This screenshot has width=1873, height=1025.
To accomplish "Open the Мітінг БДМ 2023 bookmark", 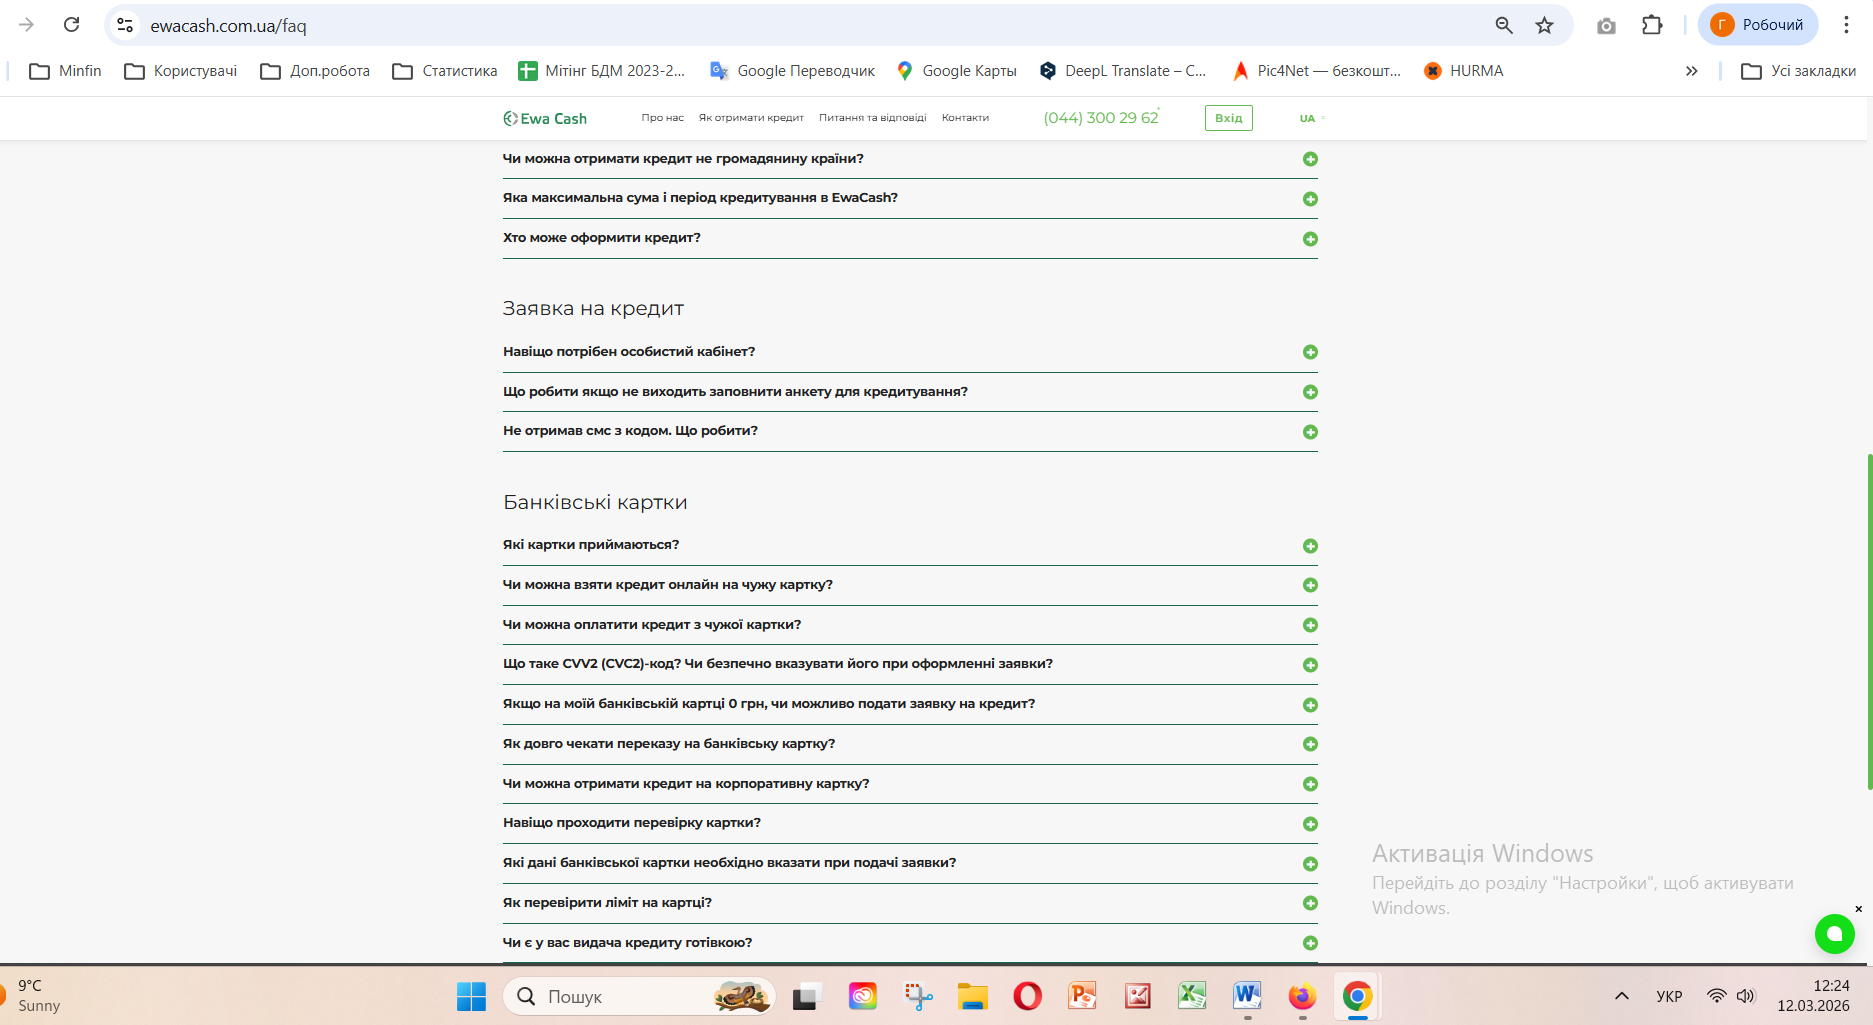I will tap(602, 71).
